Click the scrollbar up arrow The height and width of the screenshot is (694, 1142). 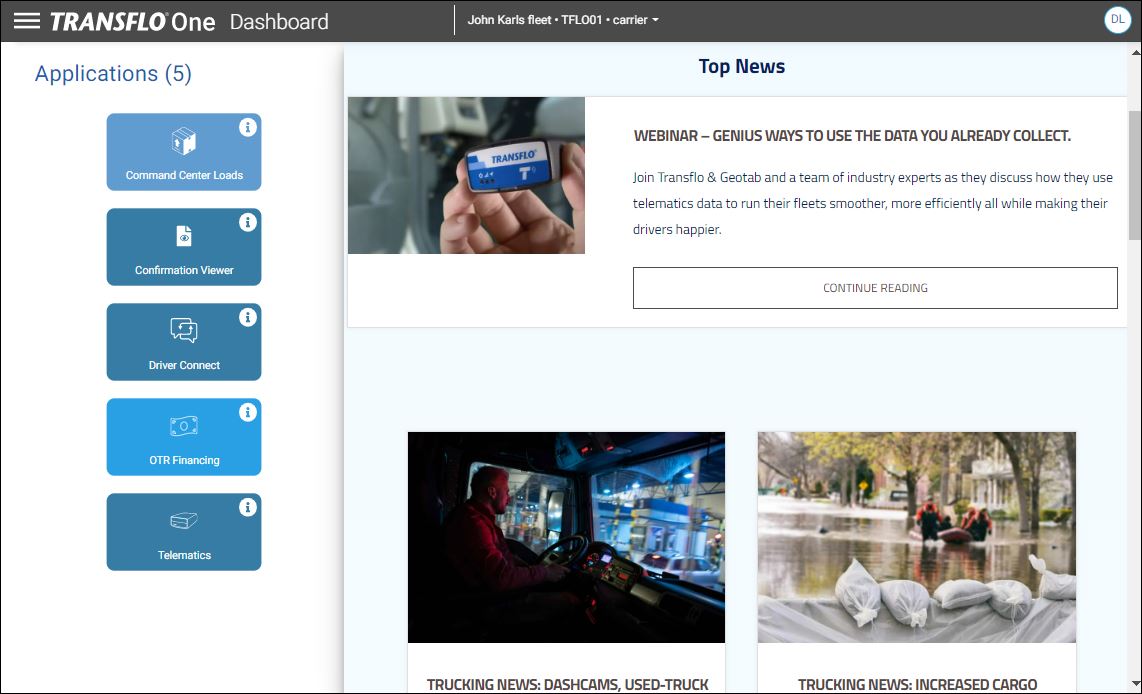pyautogui.click(x=1135, y=52)
